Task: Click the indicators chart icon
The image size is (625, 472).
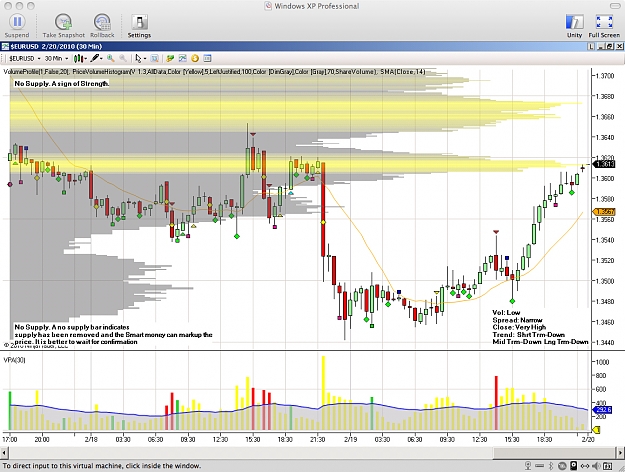Action: (183, 59)
